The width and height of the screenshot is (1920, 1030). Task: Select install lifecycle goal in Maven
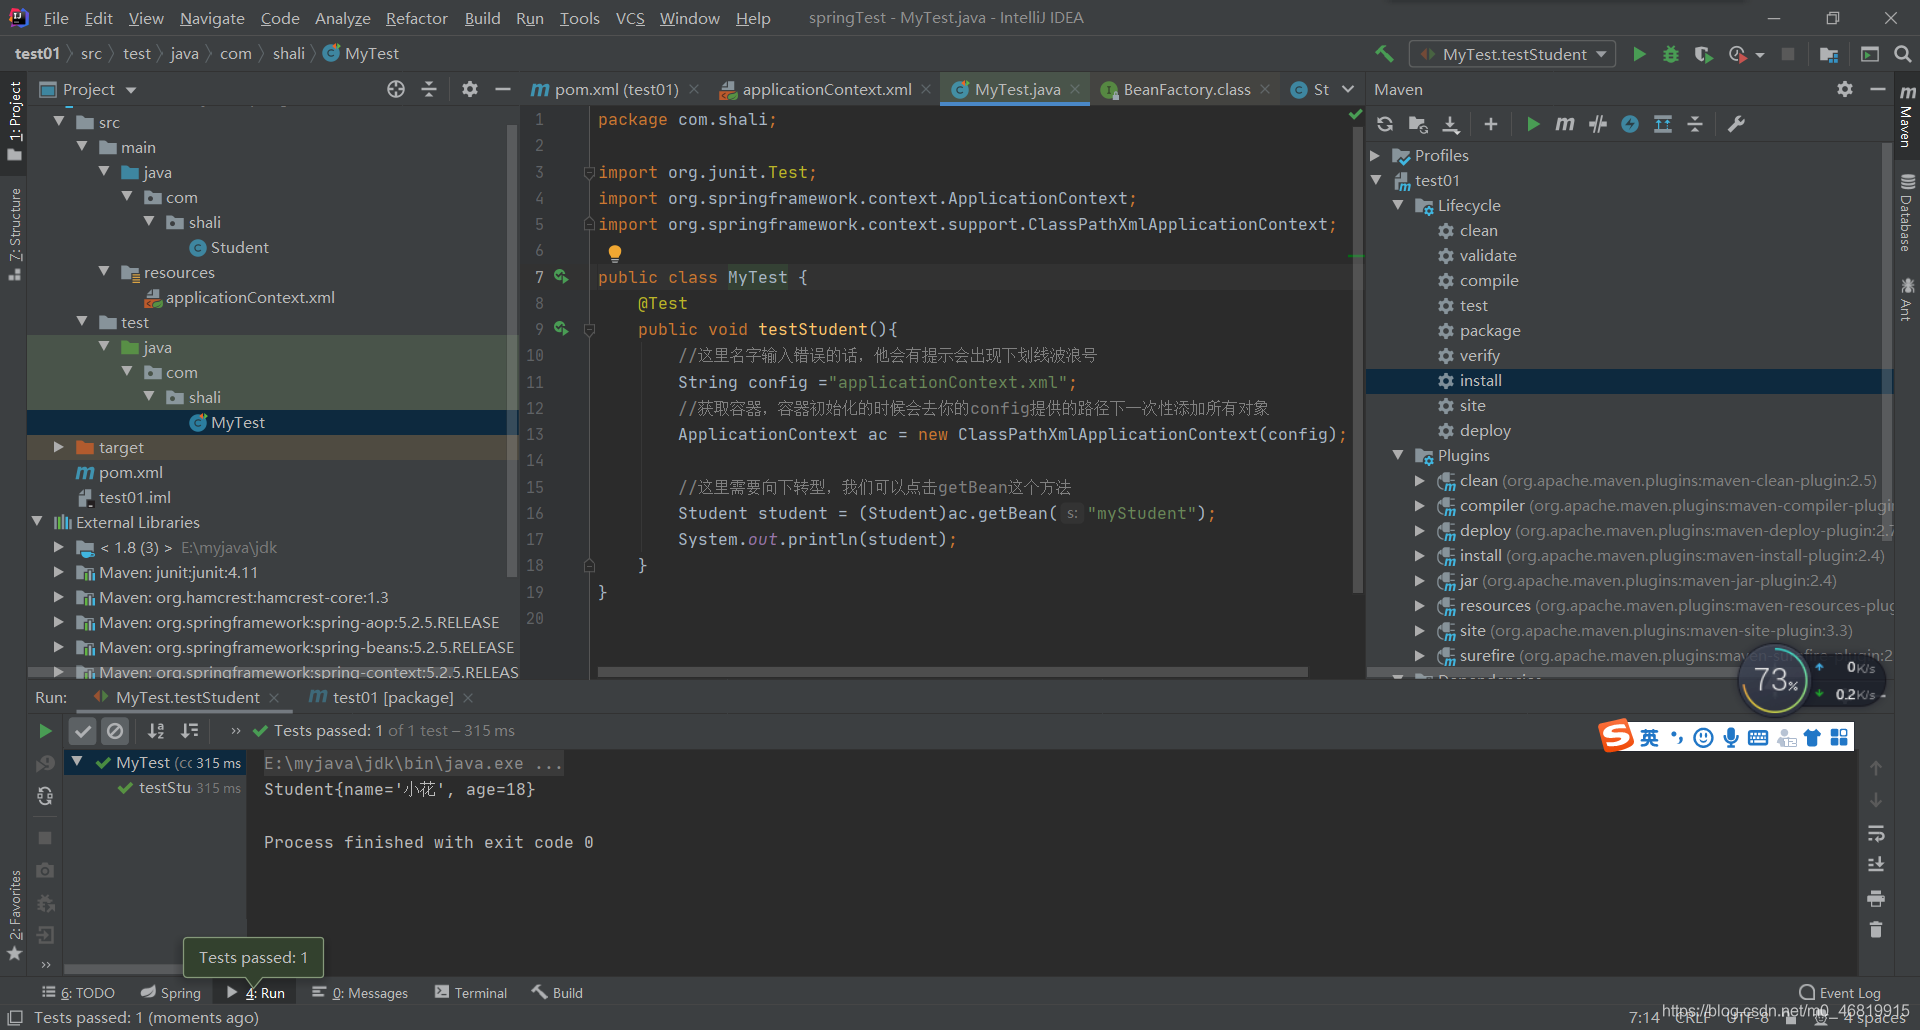(x=1480, y=380)
